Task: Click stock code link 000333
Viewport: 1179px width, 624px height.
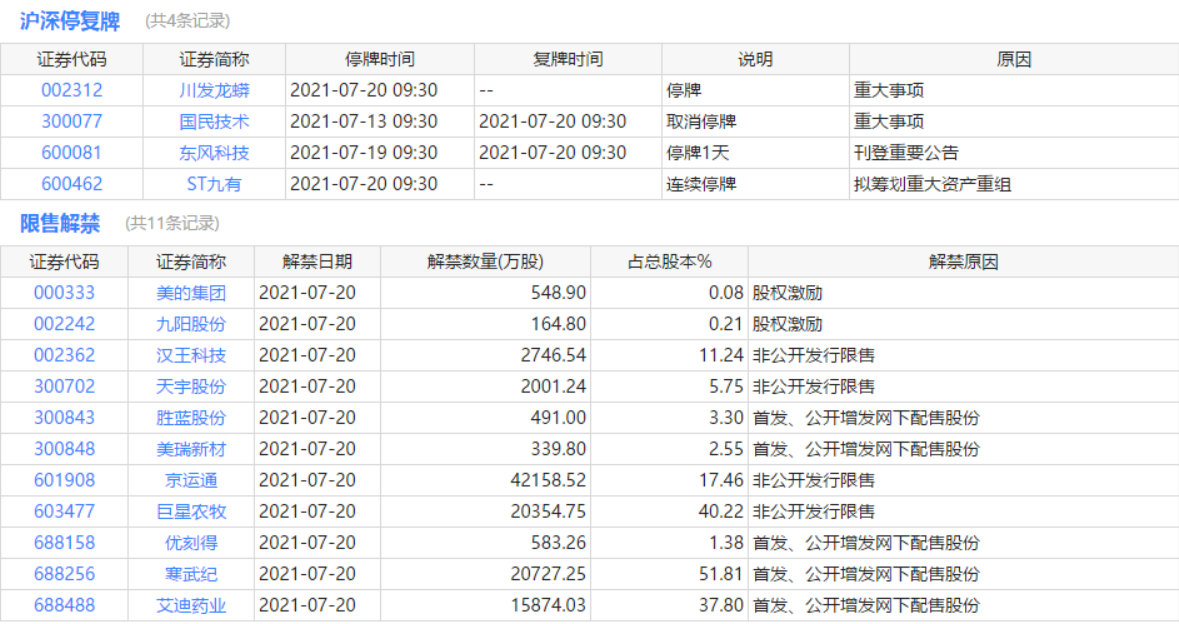Action: [64, 293]
